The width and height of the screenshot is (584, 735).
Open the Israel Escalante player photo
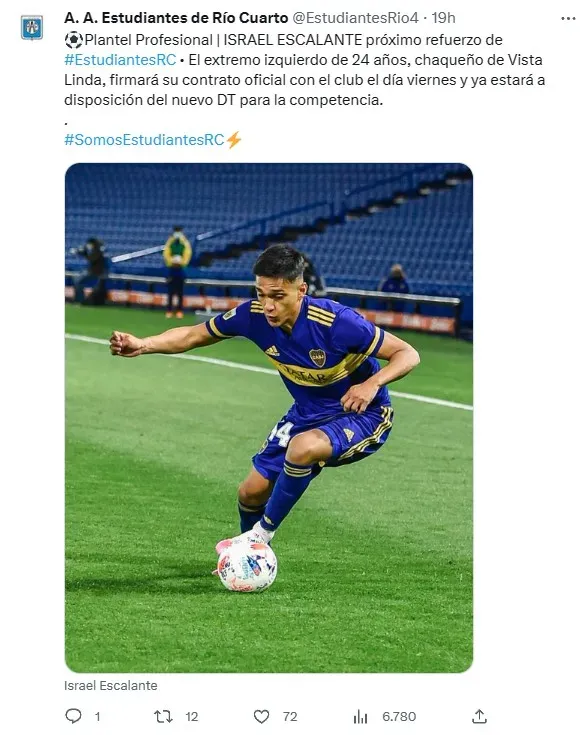(269, 418)
